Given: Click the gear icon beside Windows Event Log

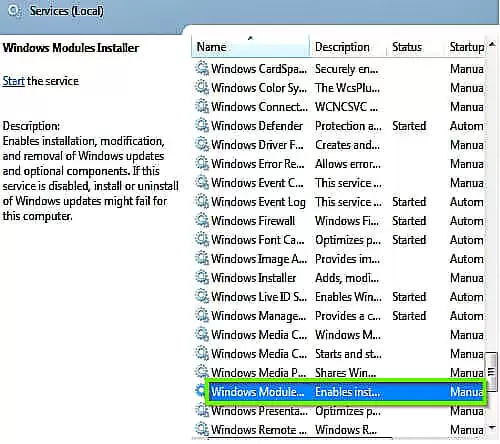Looking at the screenshot, I should [202, 201].
